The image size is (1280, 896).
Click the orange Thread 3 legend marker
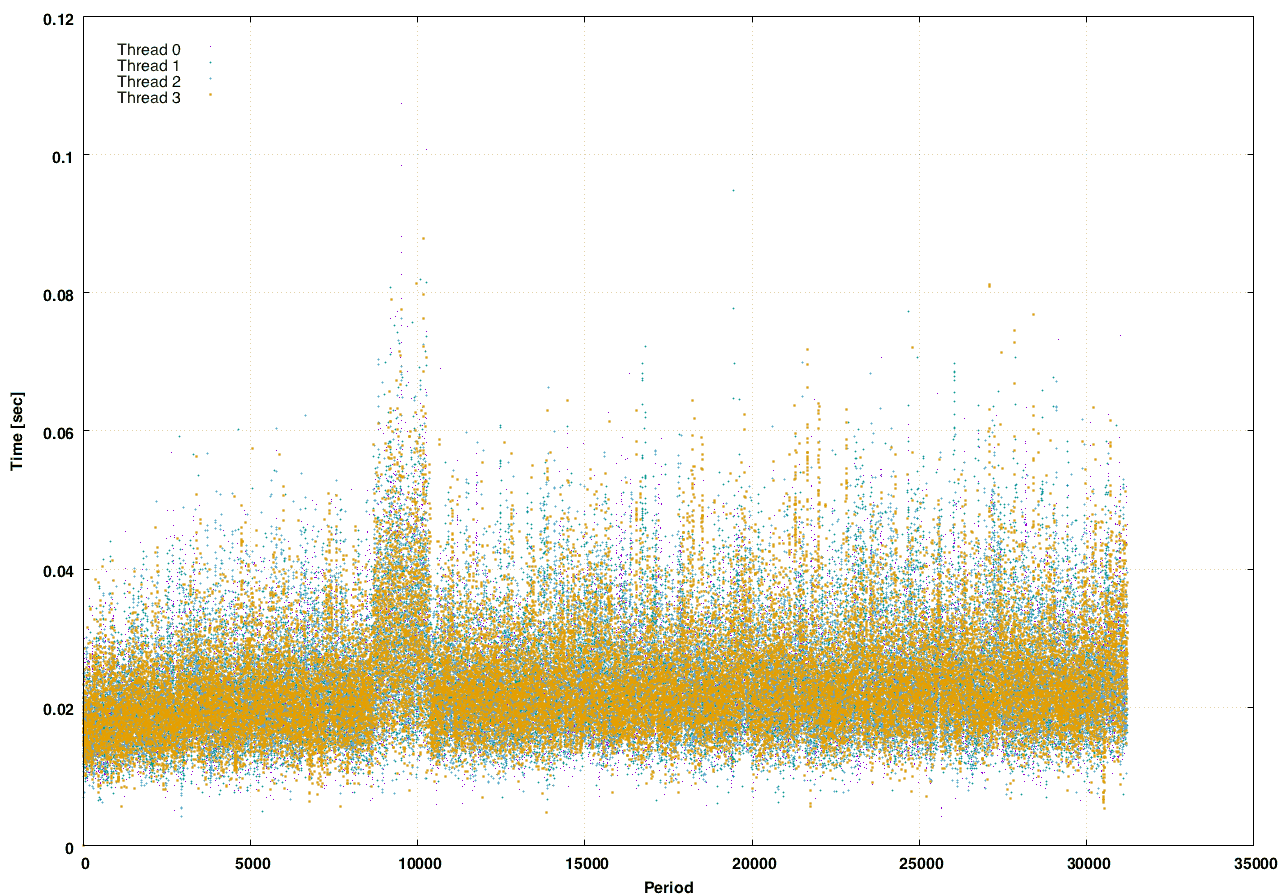pos(210,95)
